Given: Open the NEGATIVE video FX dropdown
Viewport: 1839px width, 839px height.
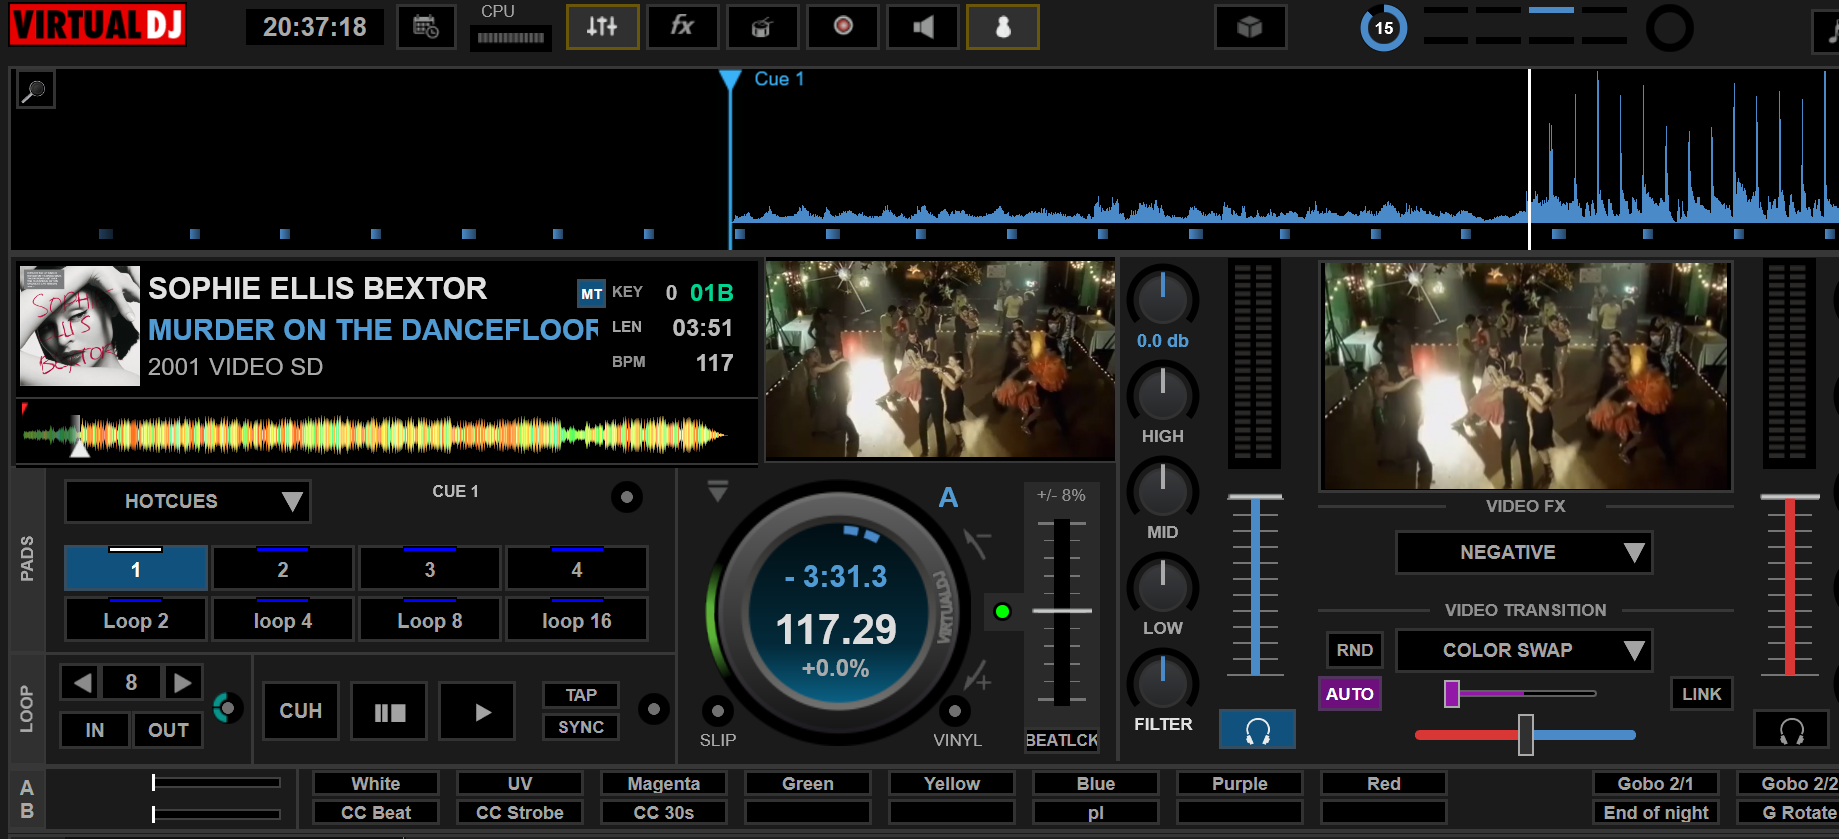Looking at the screenshot, I should 1524,552.
